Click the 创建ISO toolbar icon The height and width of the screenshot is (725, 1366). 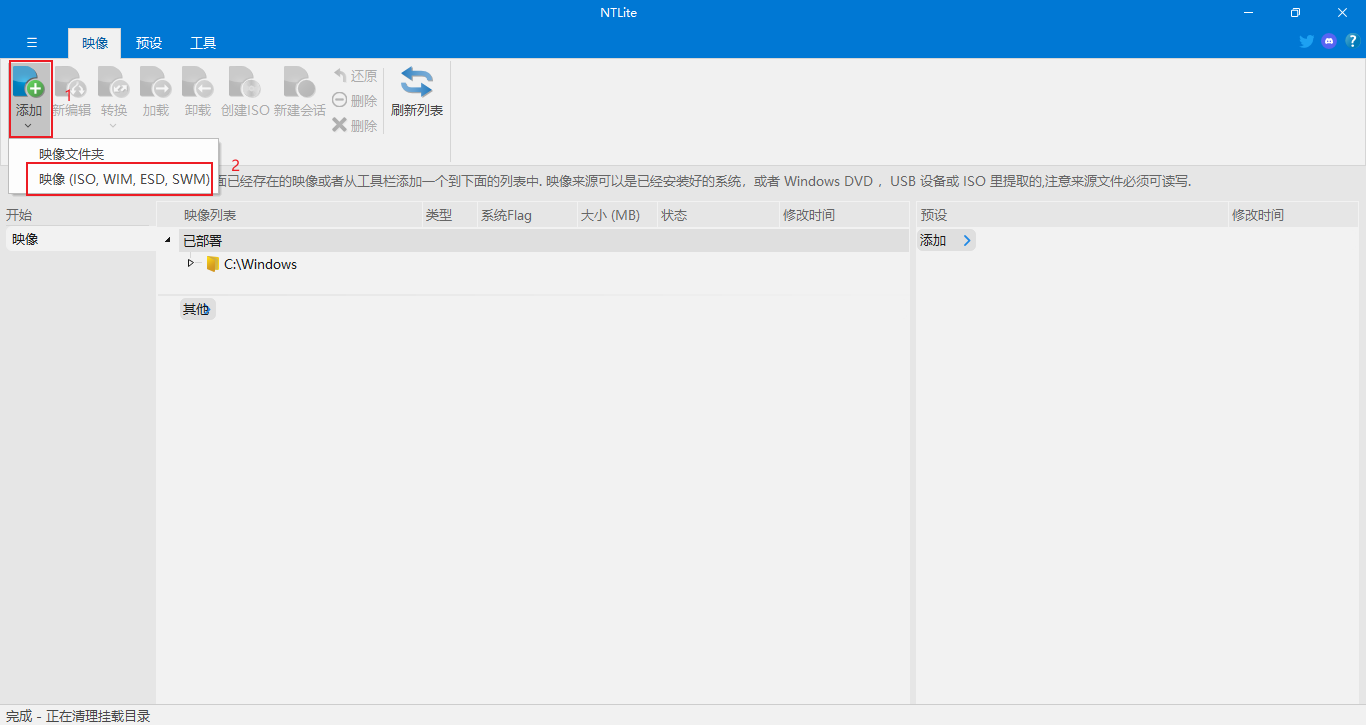pyautogui.click(x=245, y=83)
